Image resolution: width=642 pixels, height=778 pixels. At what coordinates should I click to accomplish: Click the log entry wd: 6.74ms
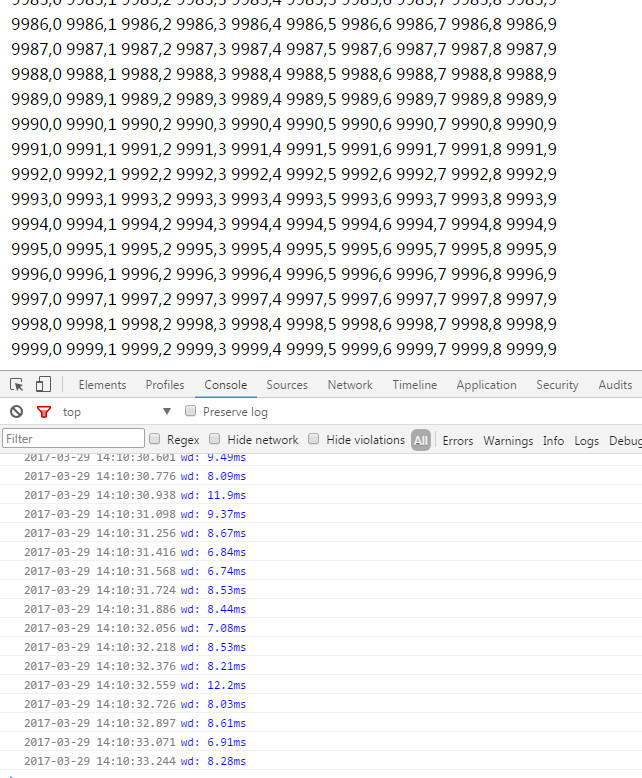tap(321, 571)
